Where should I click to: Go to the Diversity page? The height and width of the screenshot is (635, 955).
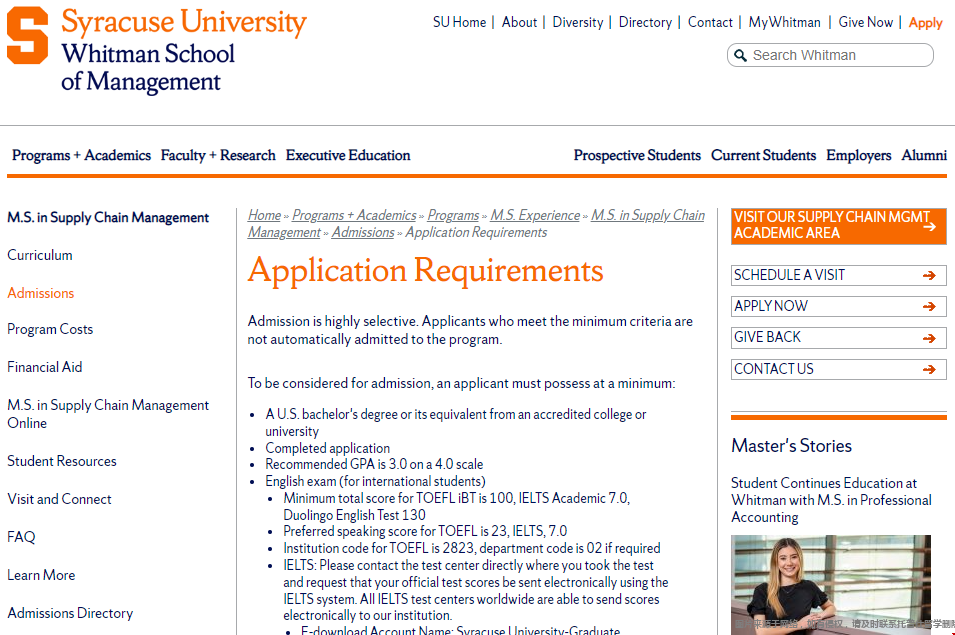click(x=577, y=23)
